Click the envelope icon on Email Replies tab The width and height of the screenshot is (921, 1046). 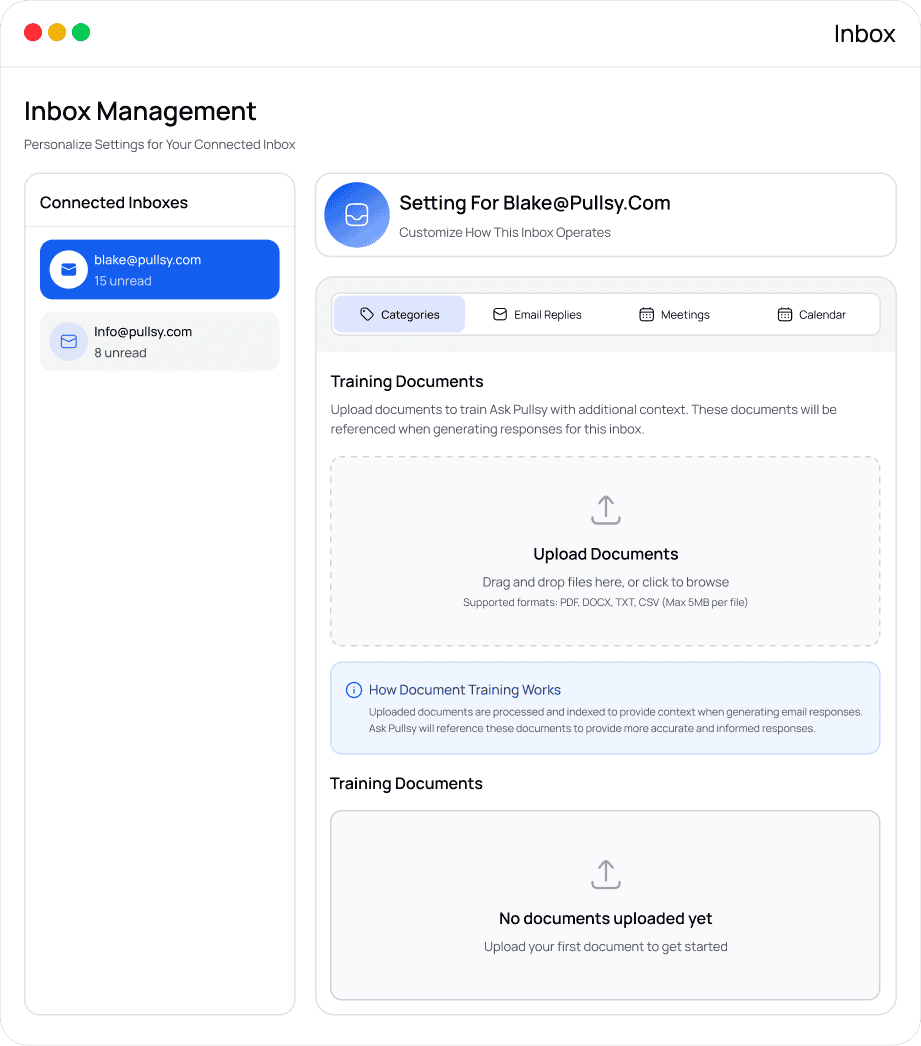(x=500, y=314)
